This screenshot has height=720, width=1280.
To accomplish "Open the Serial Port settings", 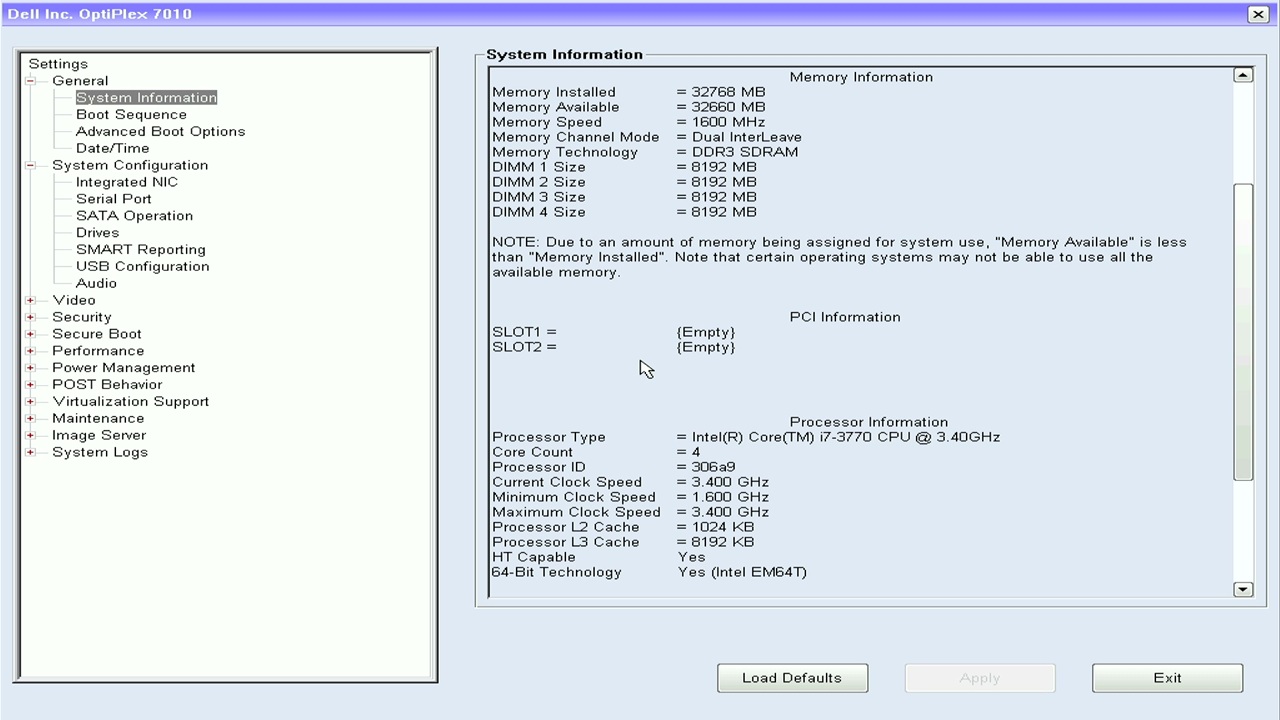I will (114, 199).
